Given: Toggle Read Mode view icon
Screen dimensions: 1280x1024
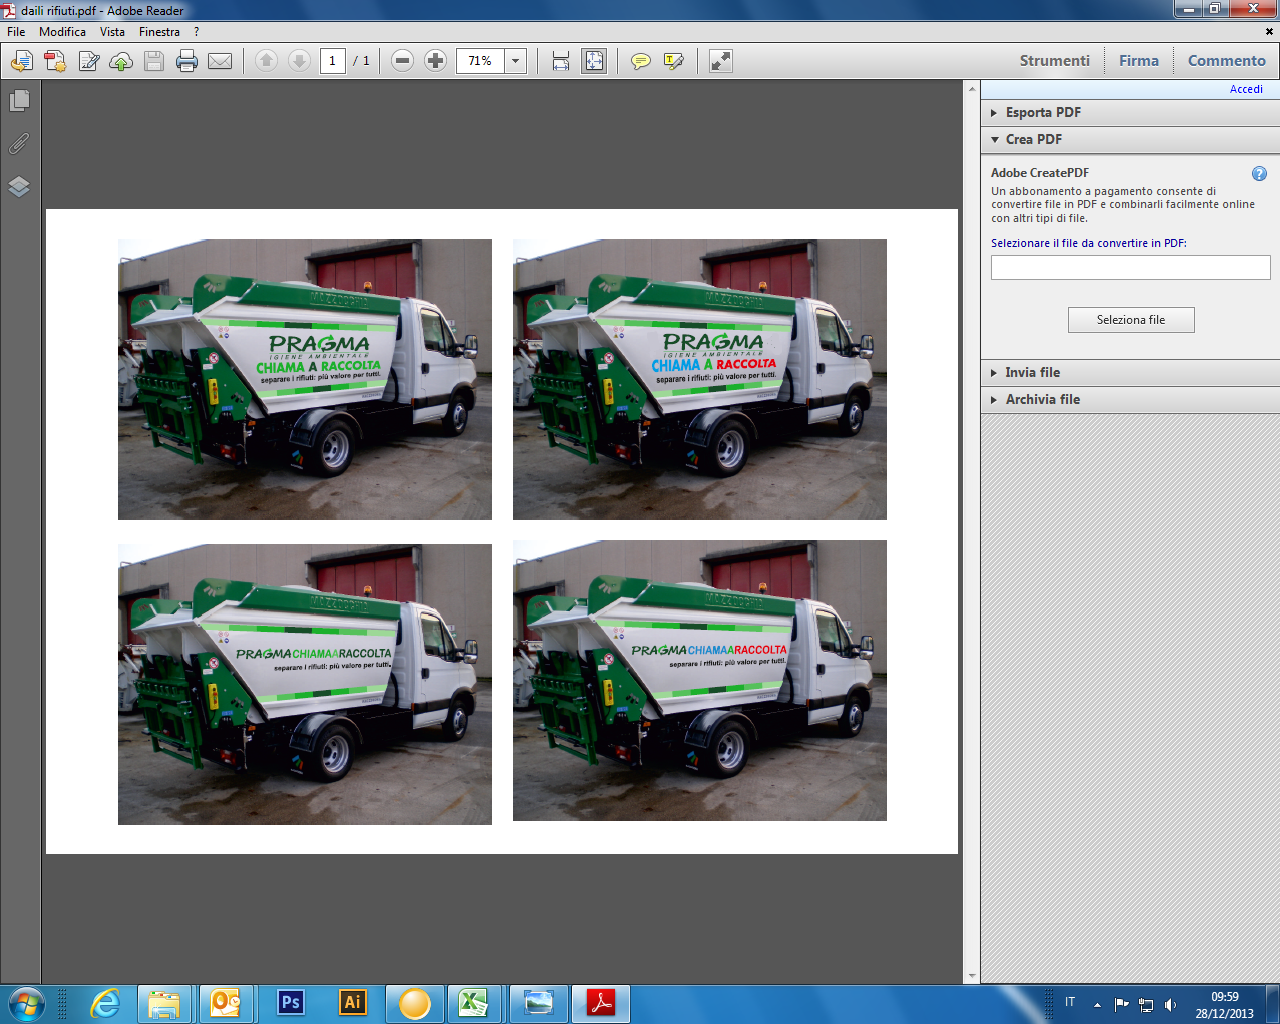Looking at the screenshot, I should [x=720, y=61].
